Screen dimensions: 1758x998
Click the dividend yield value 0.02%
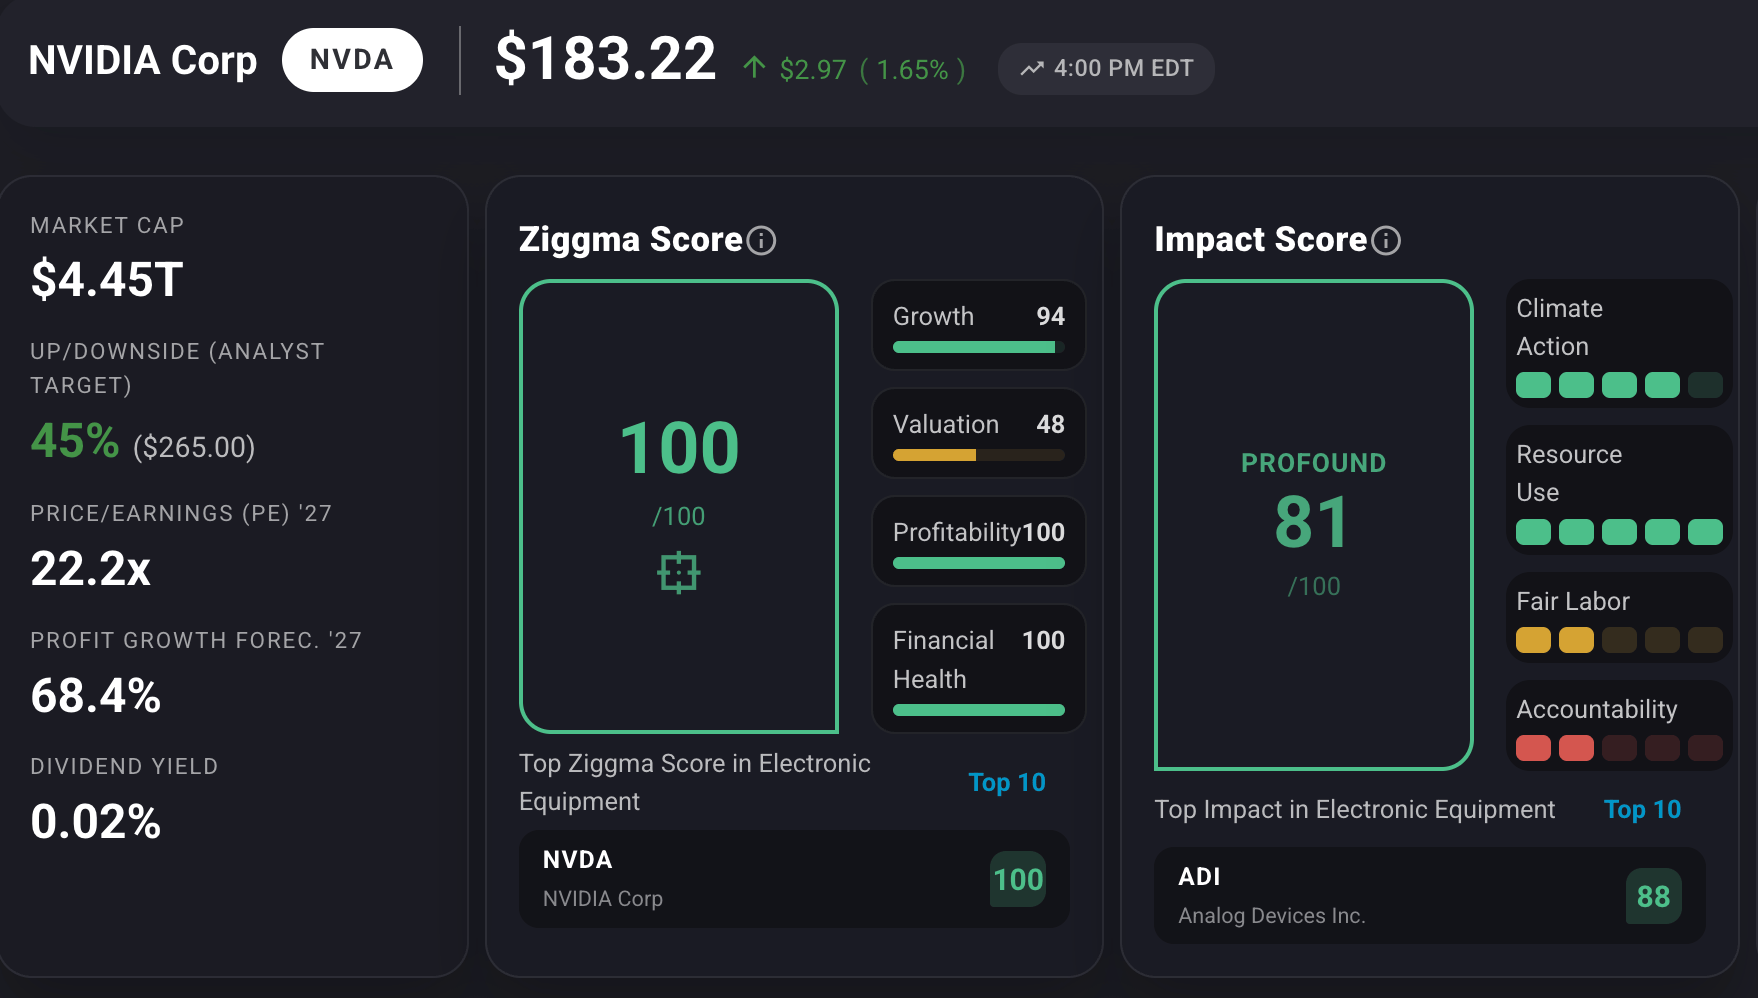[x=96, y=822]
